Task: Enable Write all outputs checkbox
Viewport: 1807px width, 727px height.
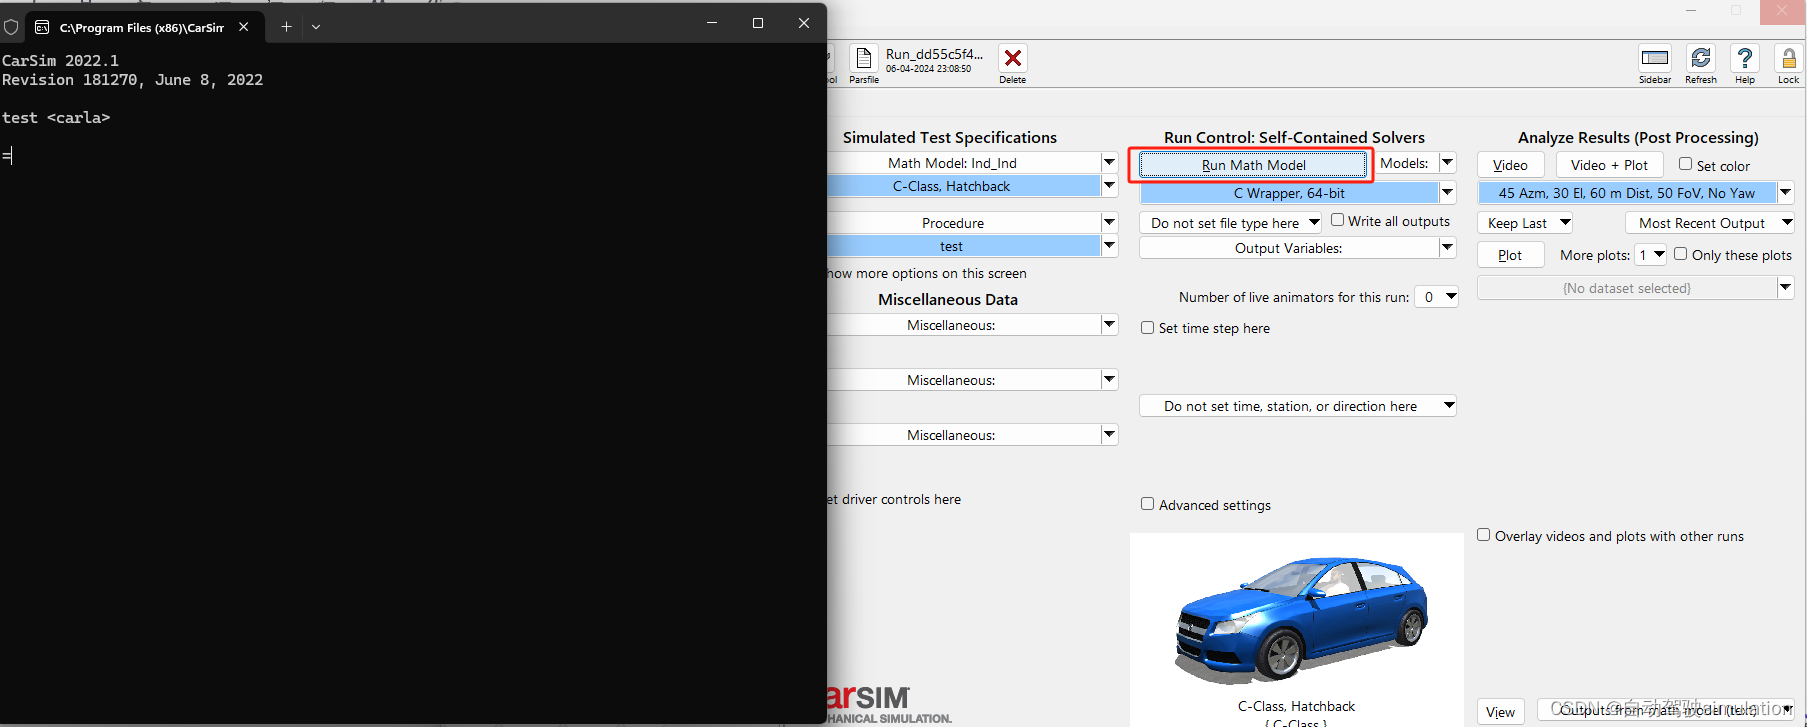Action: [1337, 220]
